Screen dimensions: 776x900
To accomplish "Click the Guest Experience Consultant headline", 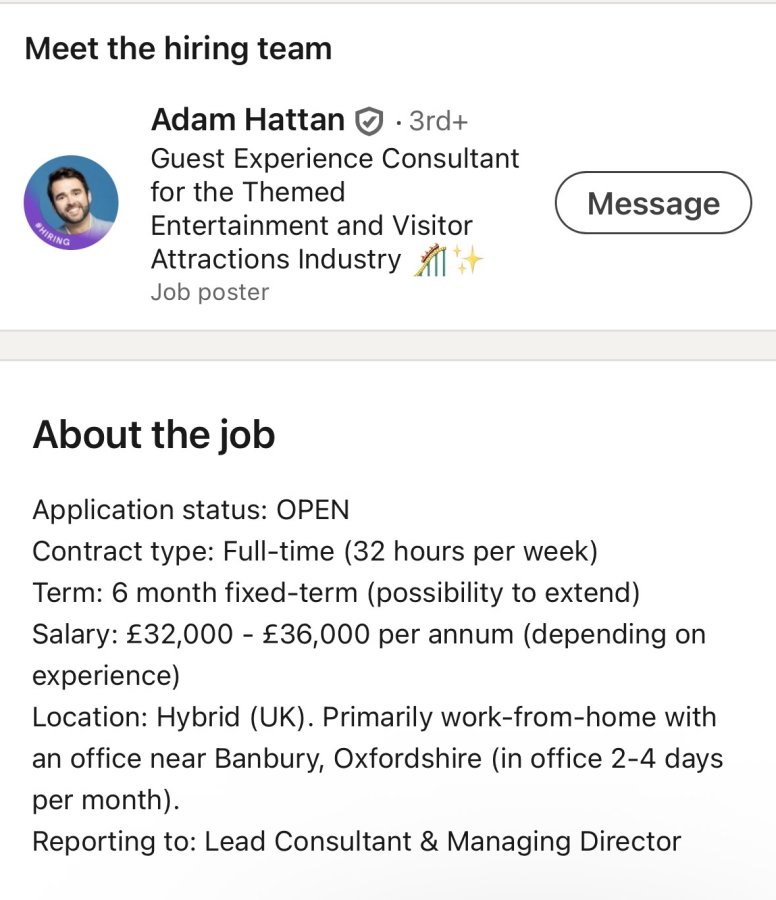I will (335, 208).
